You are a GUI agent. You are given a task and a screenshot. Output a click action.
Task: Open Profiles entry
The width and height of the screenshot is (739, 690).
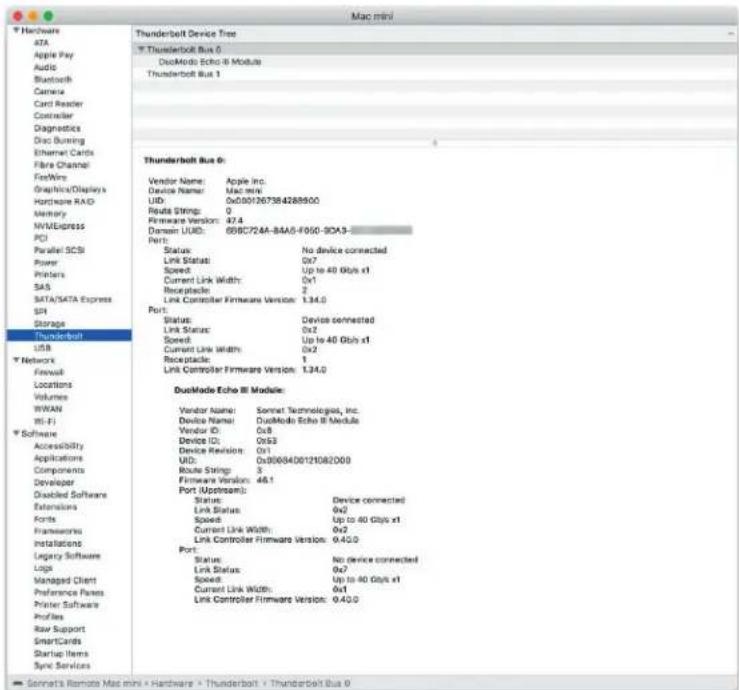49,616
